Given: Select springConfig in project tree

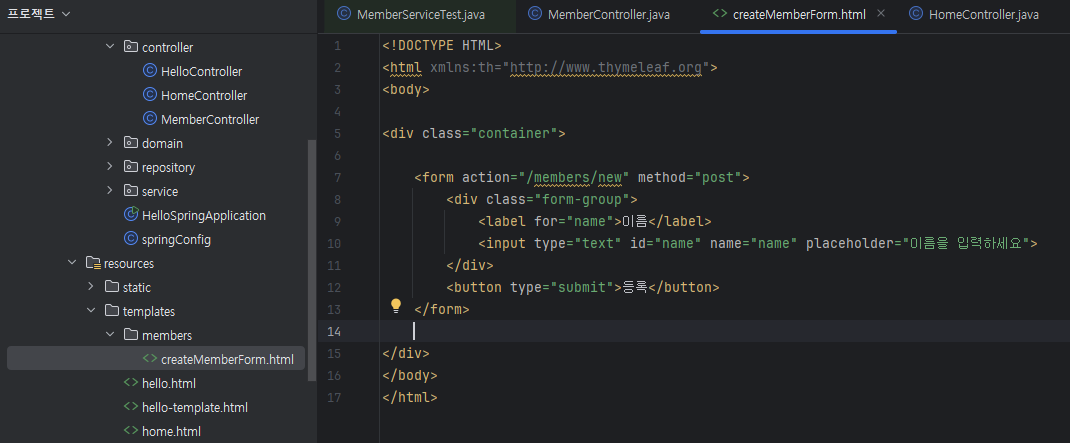Looking at the screenshot, I should click(x=176, y=240).
